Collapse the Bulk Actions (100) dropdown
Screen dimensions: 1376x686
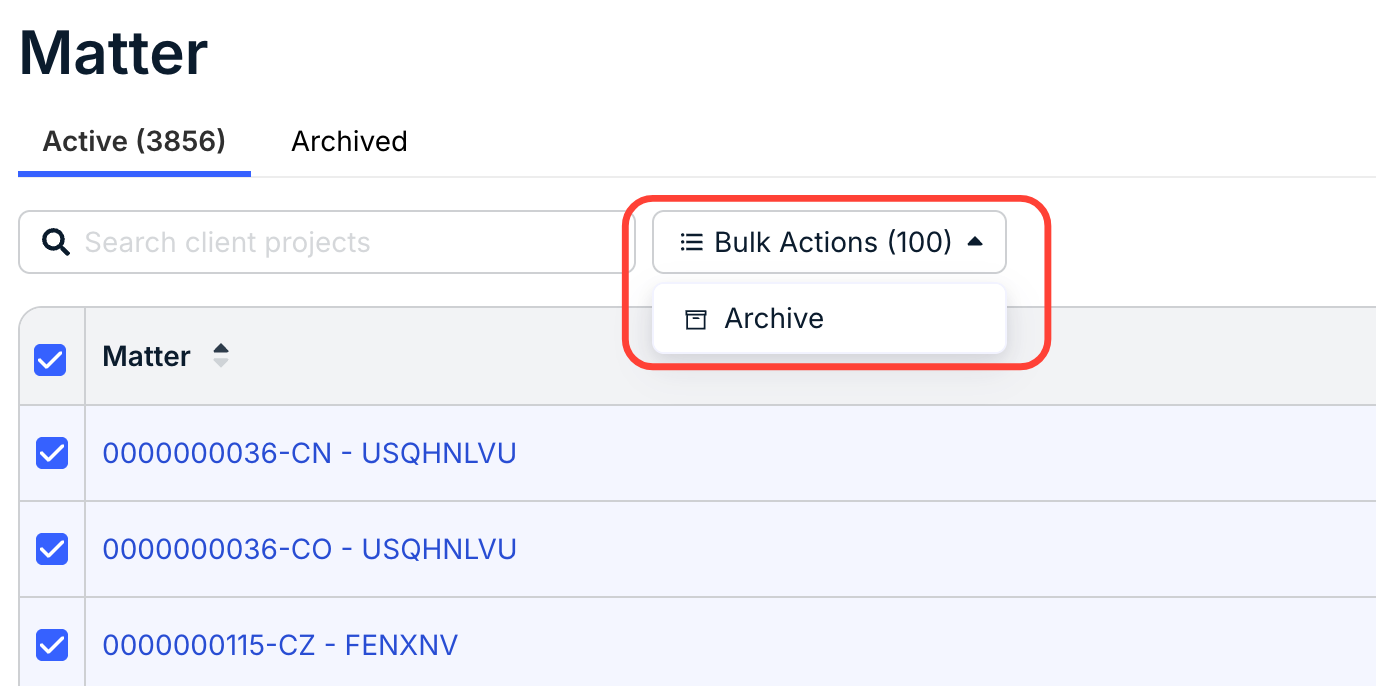[x=829, y=242]
